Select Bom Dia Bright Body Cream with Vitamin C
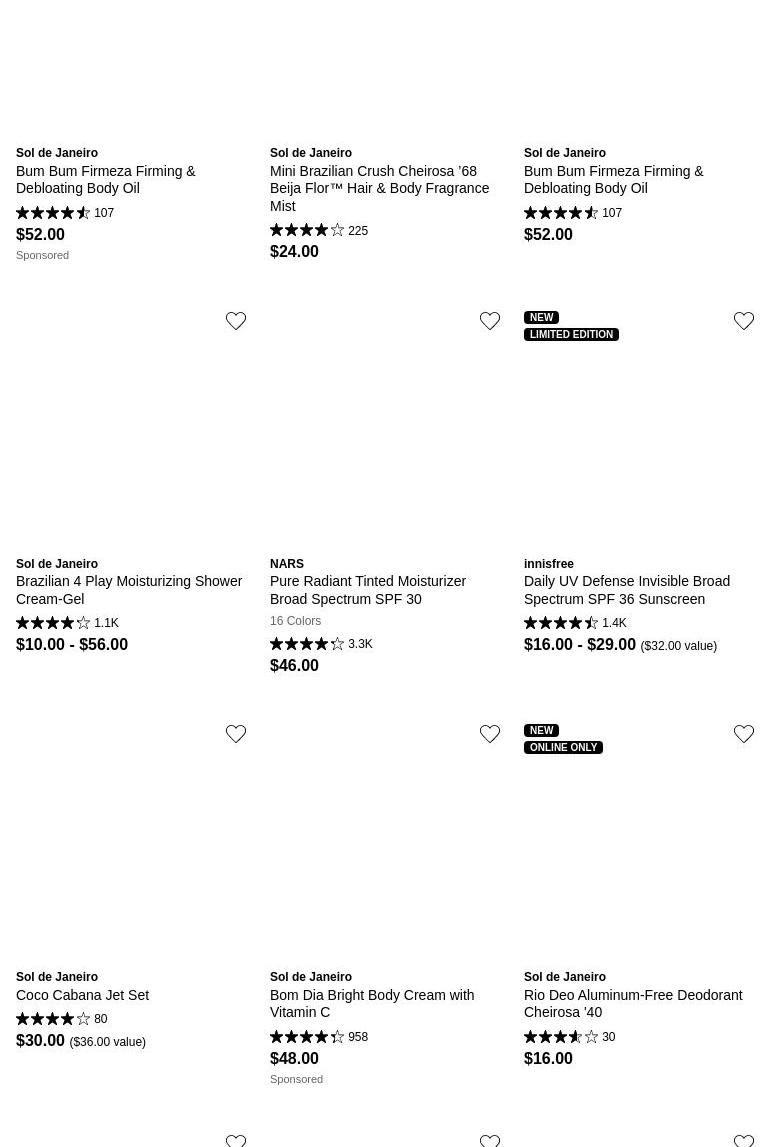This screenshot has height=1147, width=770. coord(372,1003)
